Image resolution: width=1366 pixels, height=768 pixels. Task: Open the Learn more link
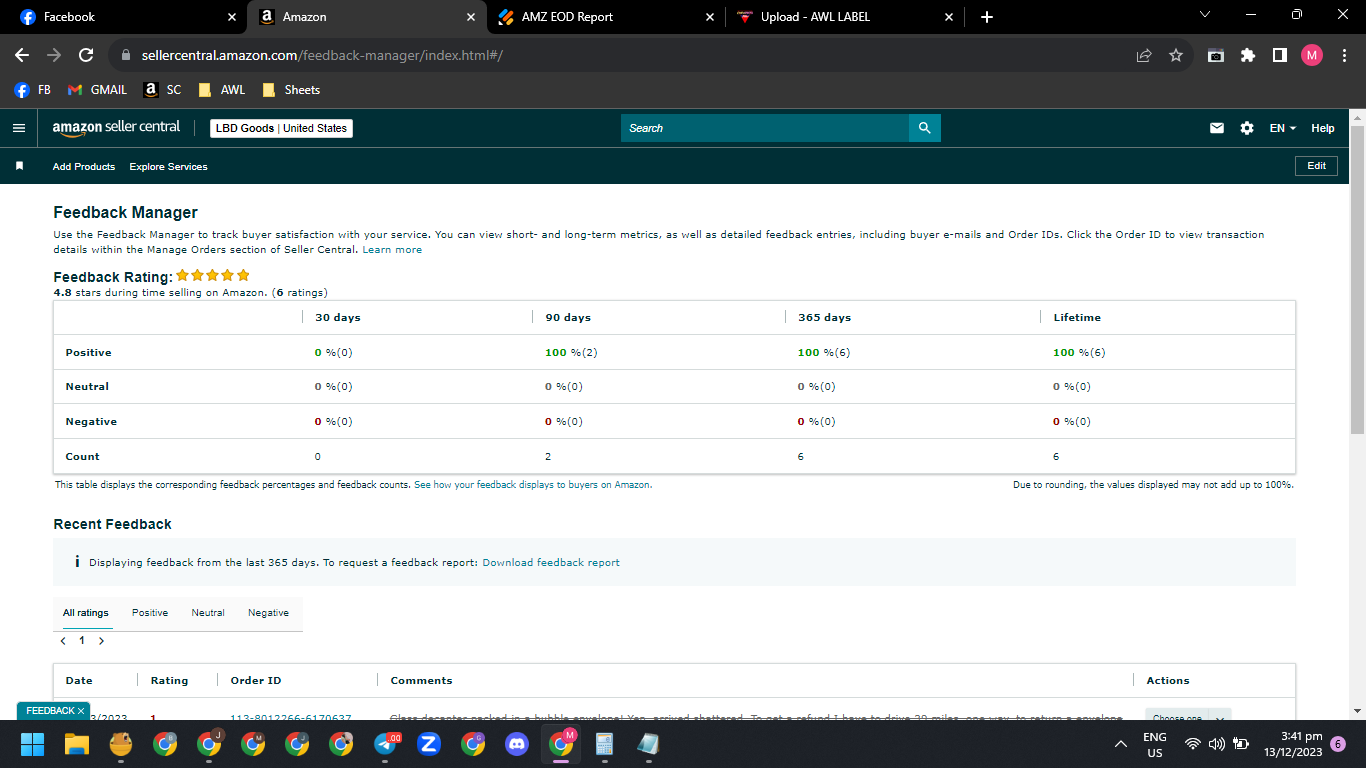(x=392, y=249)
